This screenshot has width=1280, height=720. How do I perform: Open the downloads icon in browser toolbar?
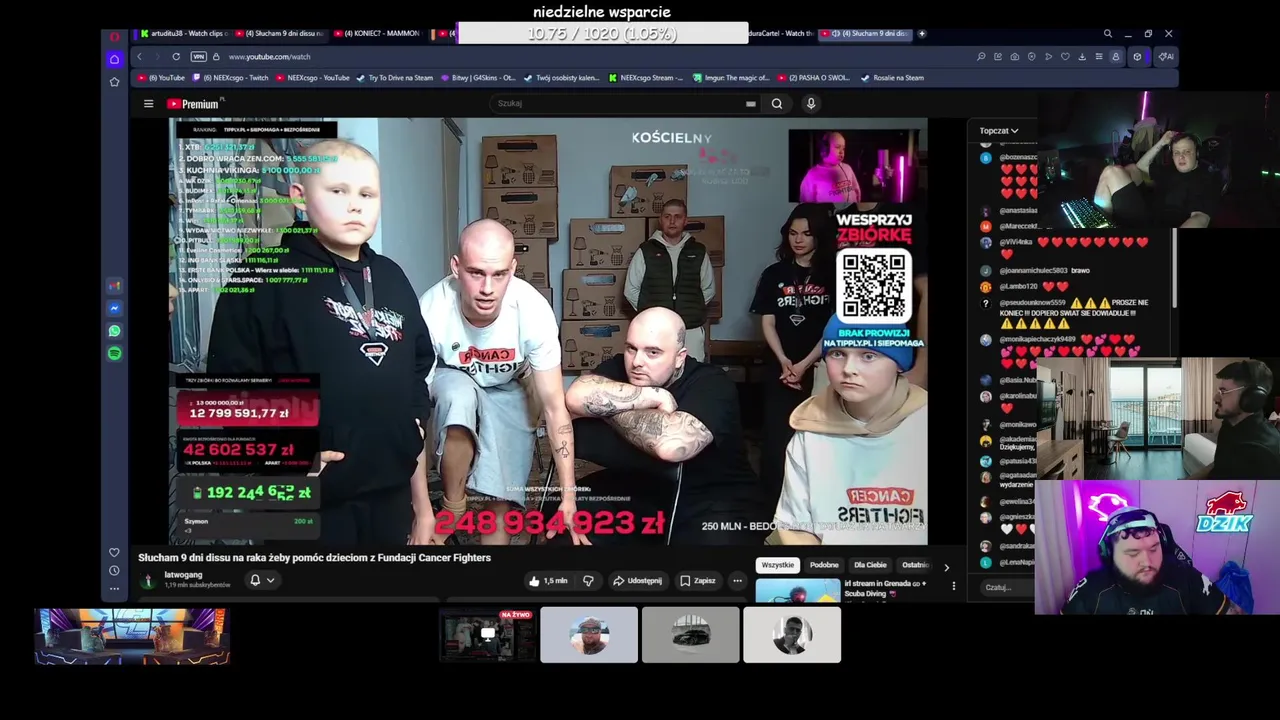tap(1082, 57)
